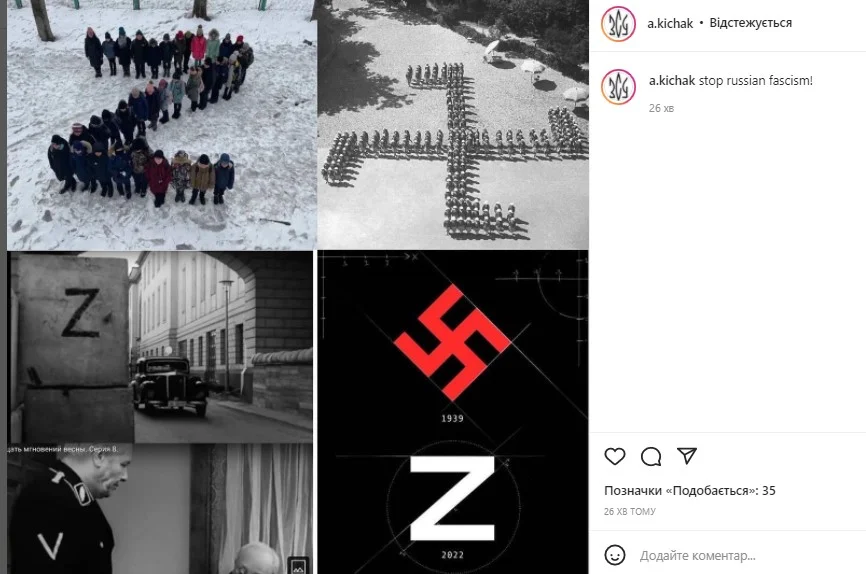This screenshot has height=574, width=866.
Task: Open the a.kichak avatar in the post header
Action: pyautogui.click(x=619, y=23)
